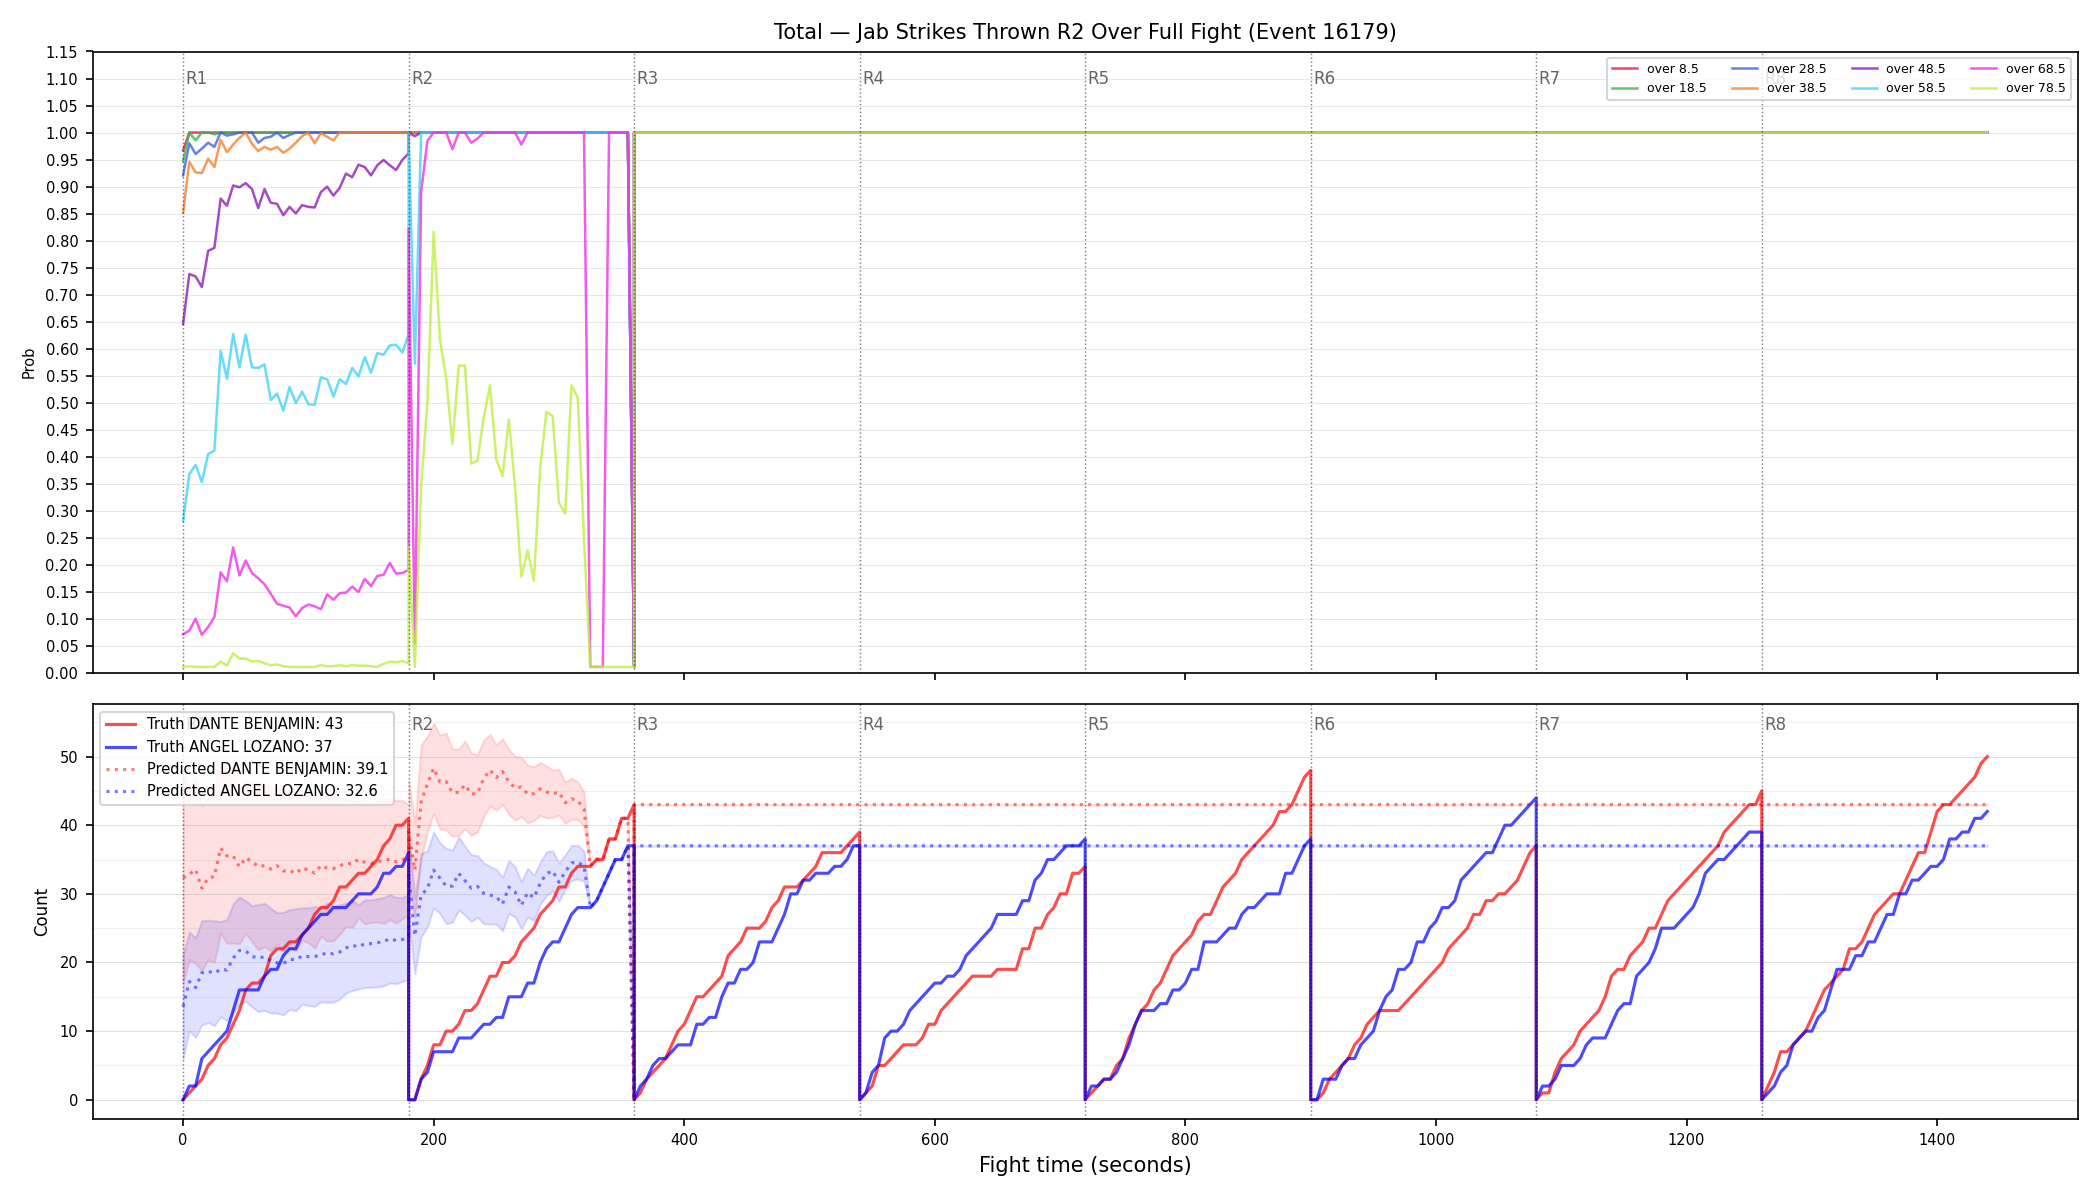Viewport: 2100px width, 1200px height.
Task: Pick the R7 round label in the probability chart
Action: click(x=1549, y=78)
